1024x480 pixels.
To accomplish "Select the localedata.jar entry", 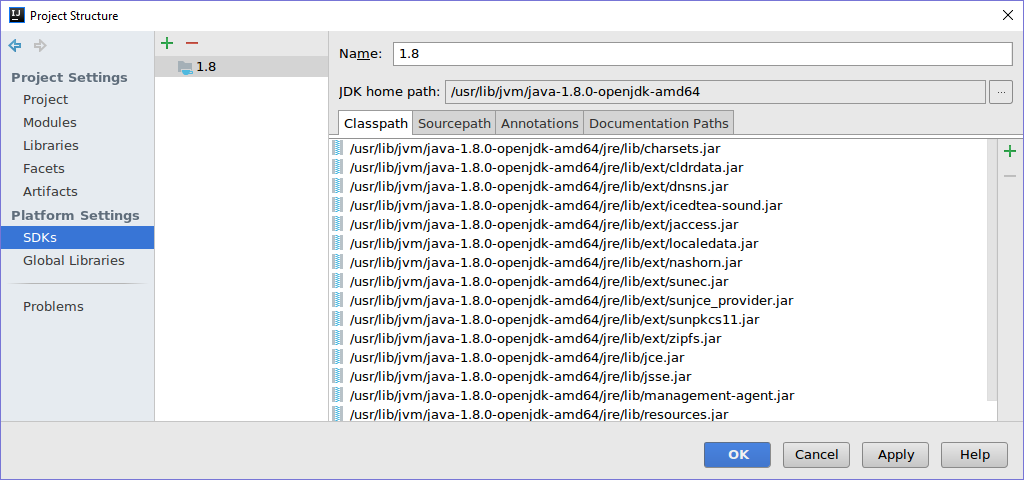I will [x=662, y=244].
